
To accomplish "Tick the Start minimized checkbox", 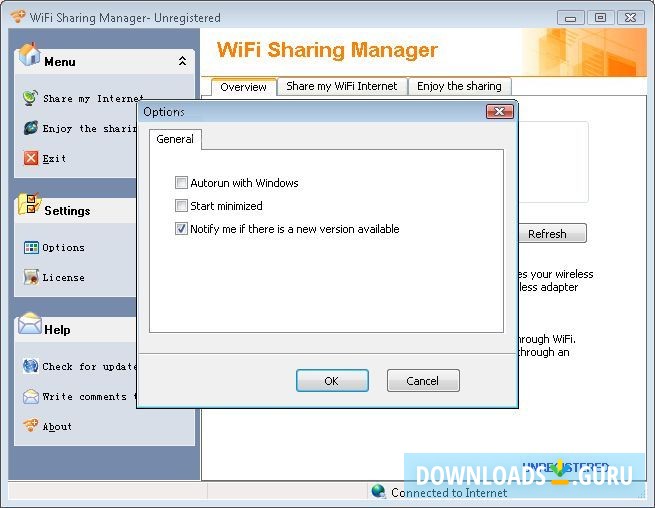I will tap(181, 206).
